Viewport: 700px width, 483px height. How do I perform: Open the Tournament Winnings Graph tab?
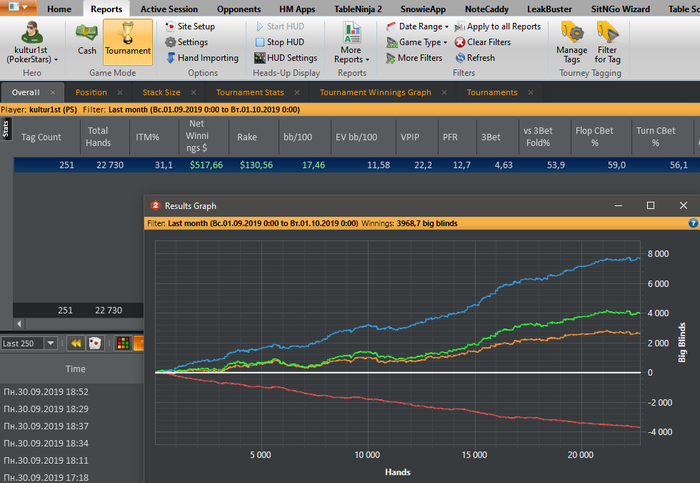tap(375, 93)
